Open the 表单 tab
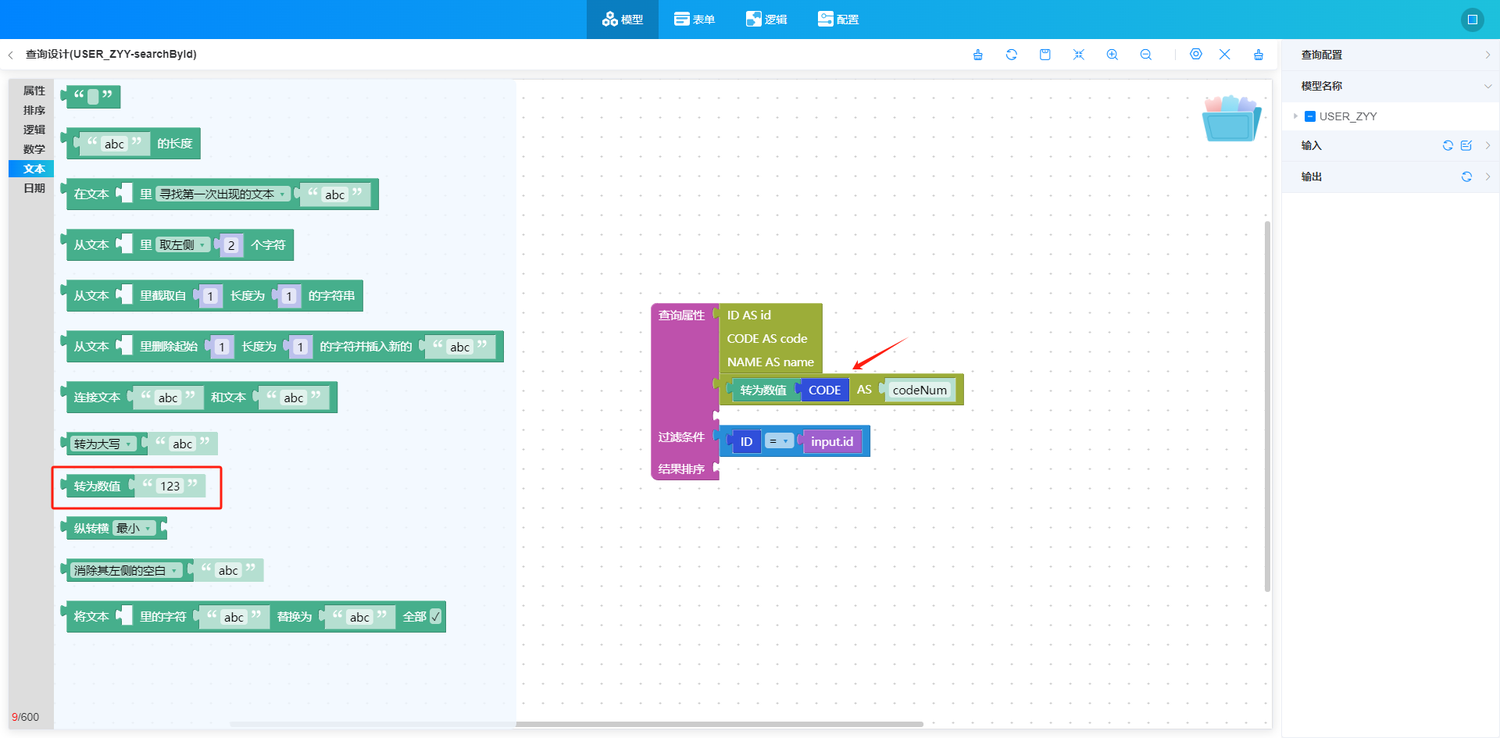The width and height of the screenshot is (1500, 738). tap(694, 19)
